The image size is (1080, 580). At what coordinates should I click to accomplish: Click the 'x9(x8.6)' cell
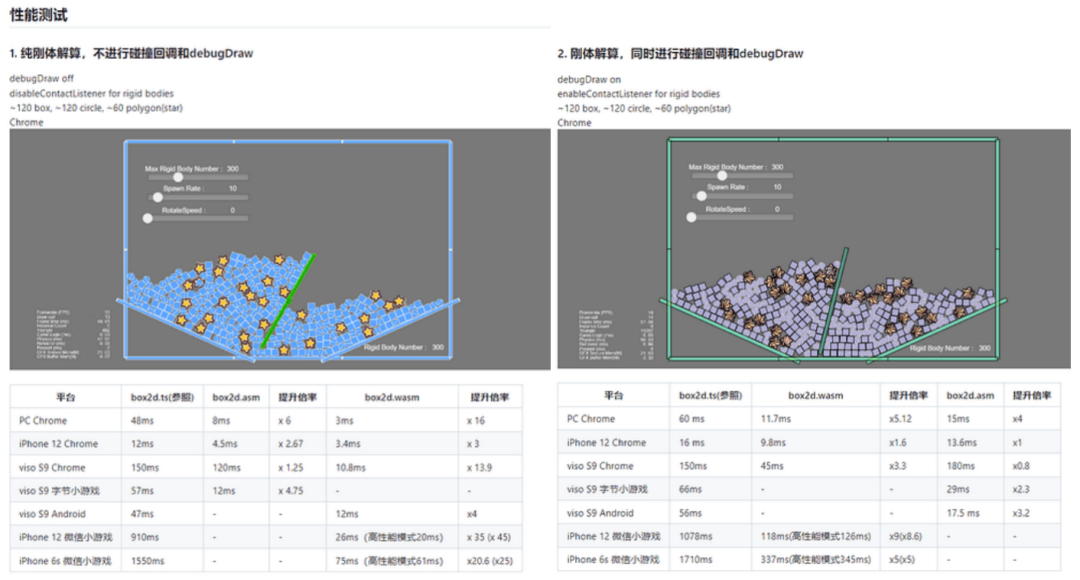click(x=908, y=536)
